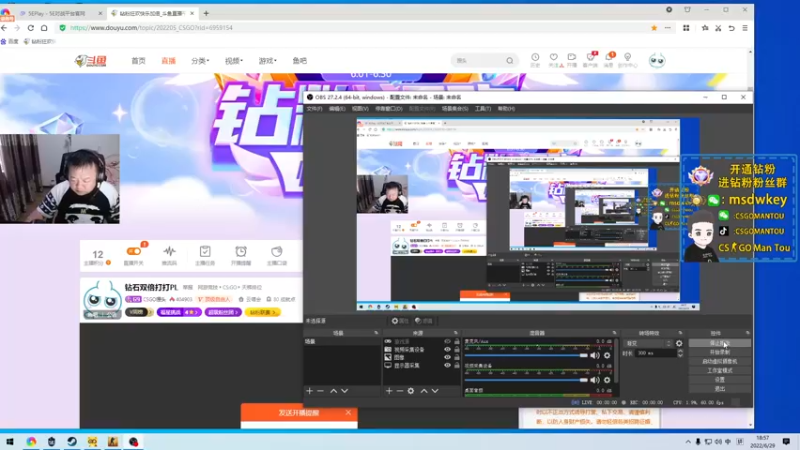Bookmark page with the browser star icon

[654, 28]
